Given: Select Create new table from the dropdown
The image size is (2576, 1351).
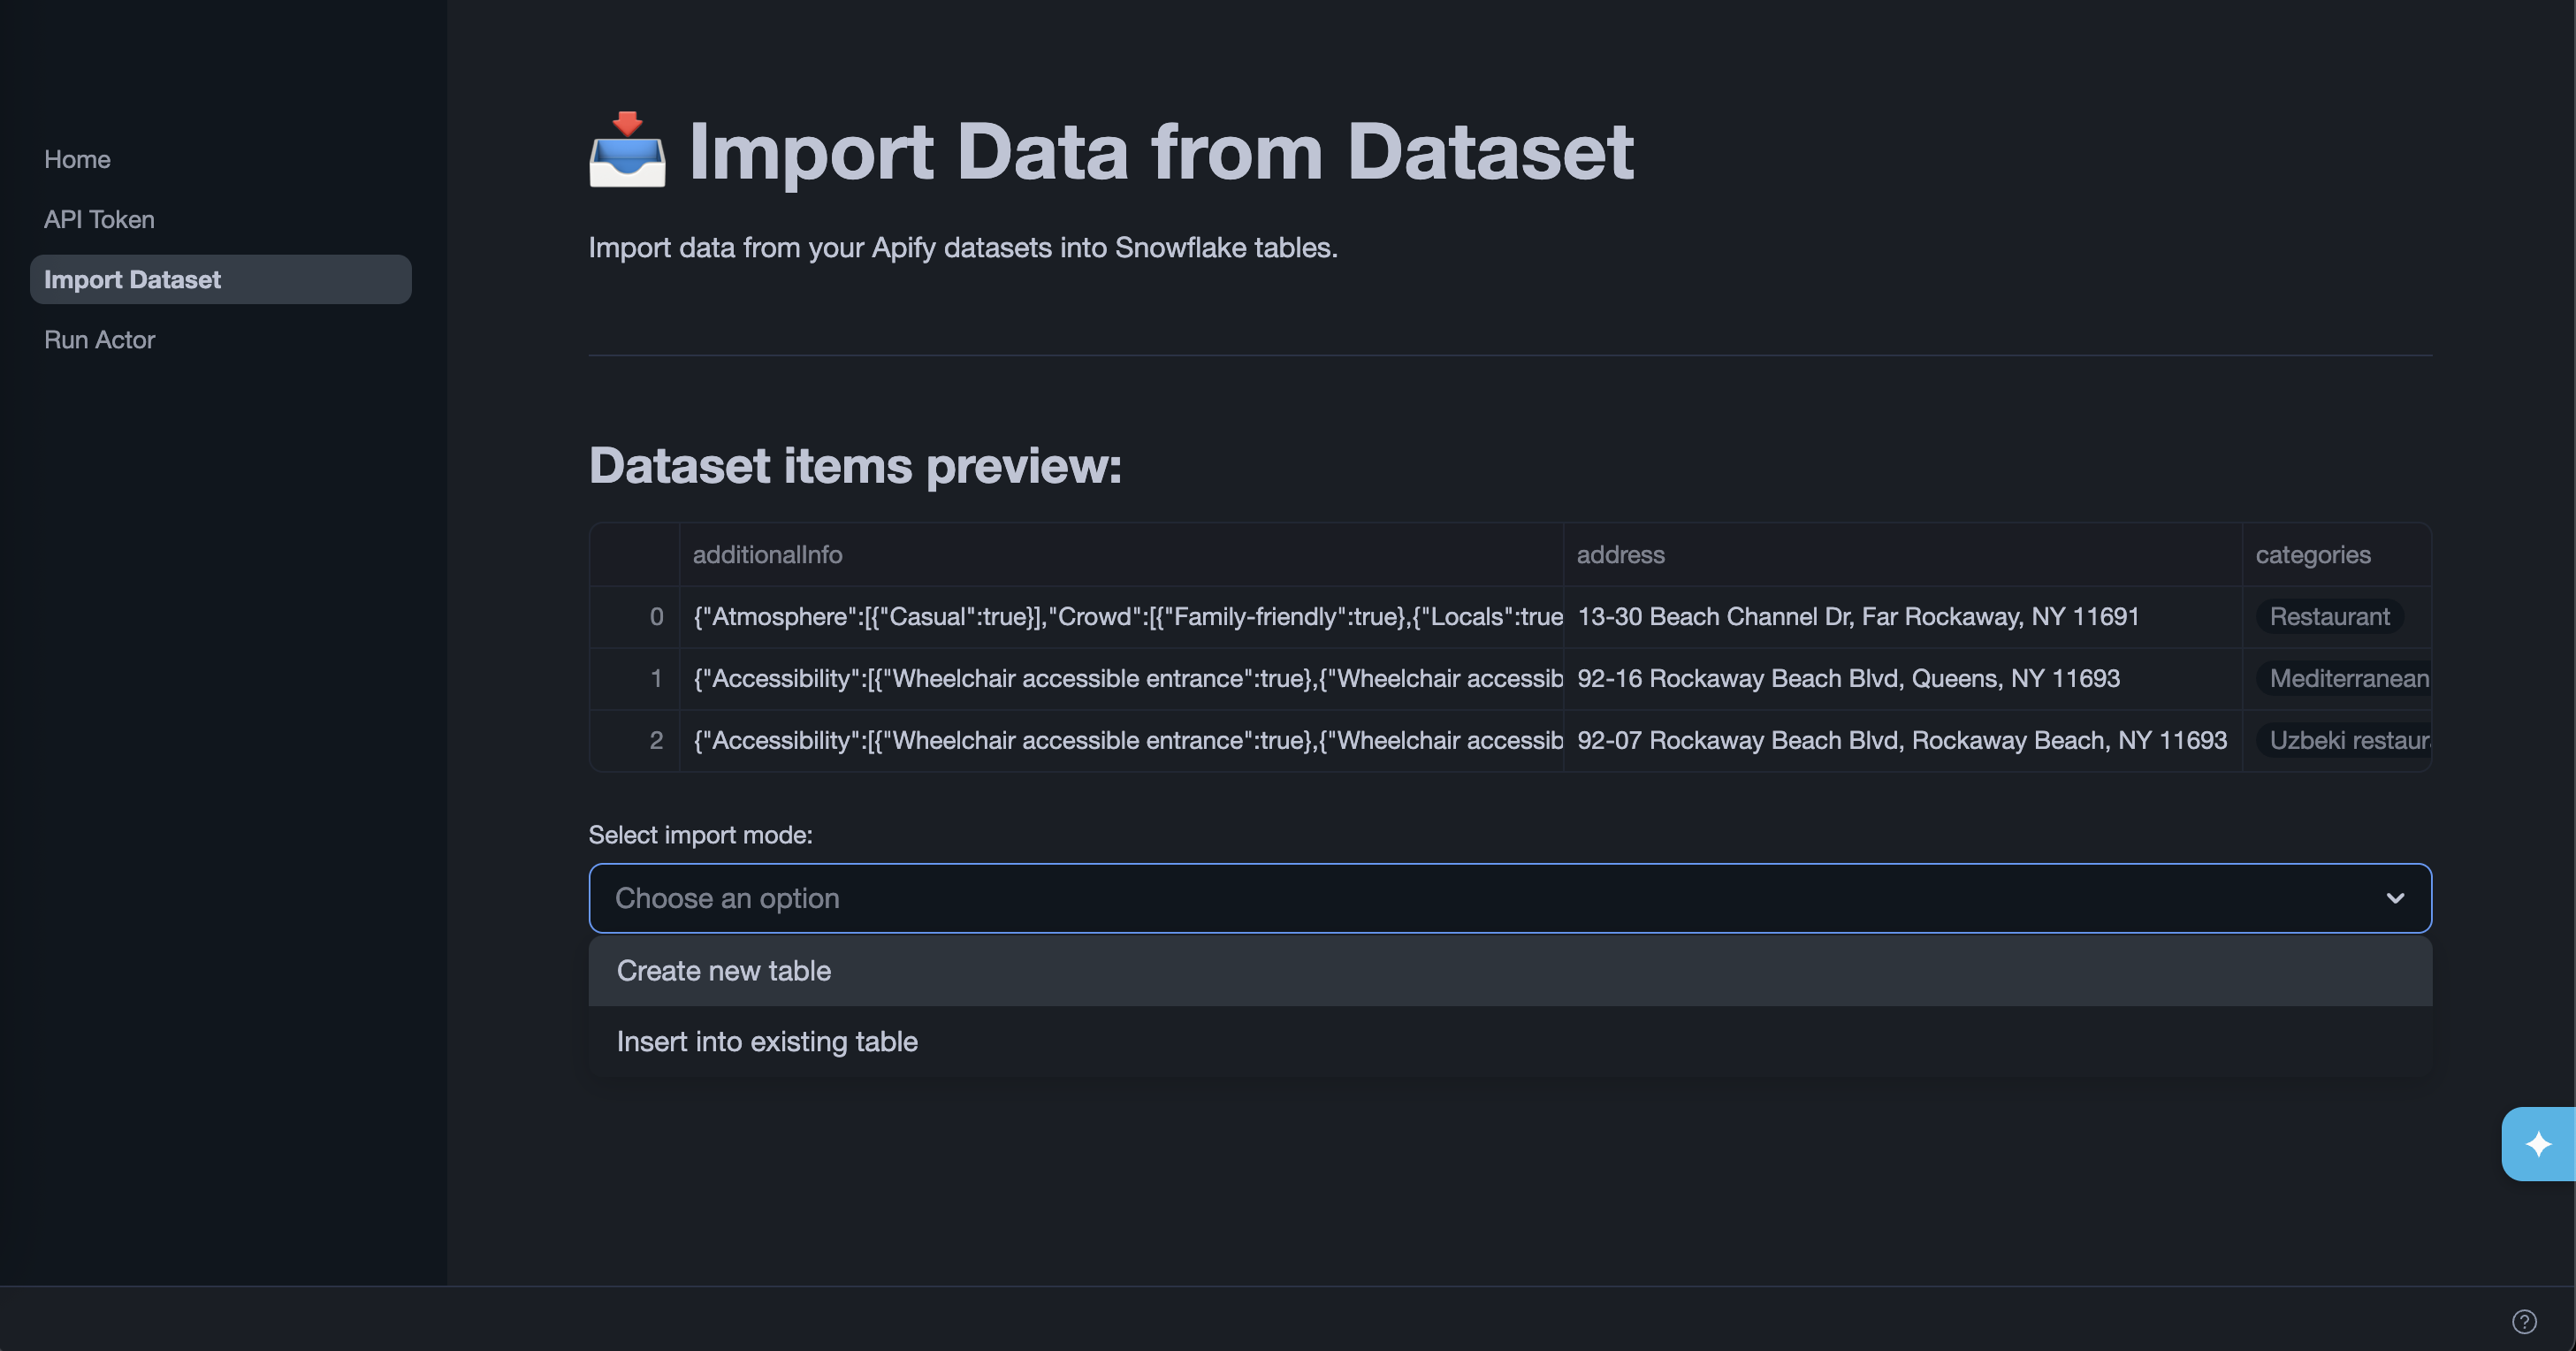Looking at the screenshot, I should [x=723, y=970].
